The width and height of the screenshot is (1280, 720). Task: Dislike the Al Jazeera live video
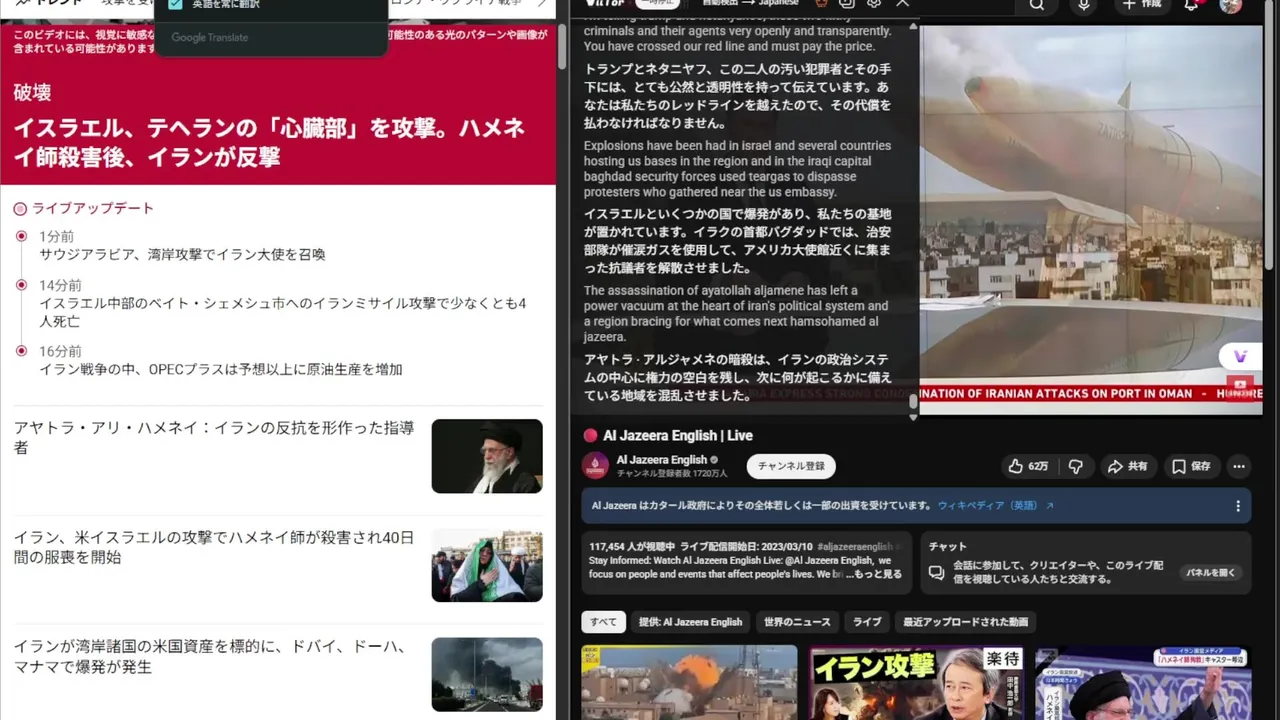[1076, 466]
